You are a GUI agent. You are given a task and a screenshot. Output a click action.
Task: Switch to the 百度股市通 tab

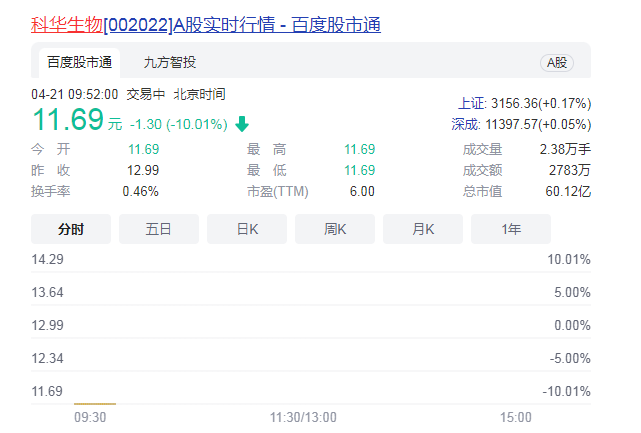click(79, 63)
